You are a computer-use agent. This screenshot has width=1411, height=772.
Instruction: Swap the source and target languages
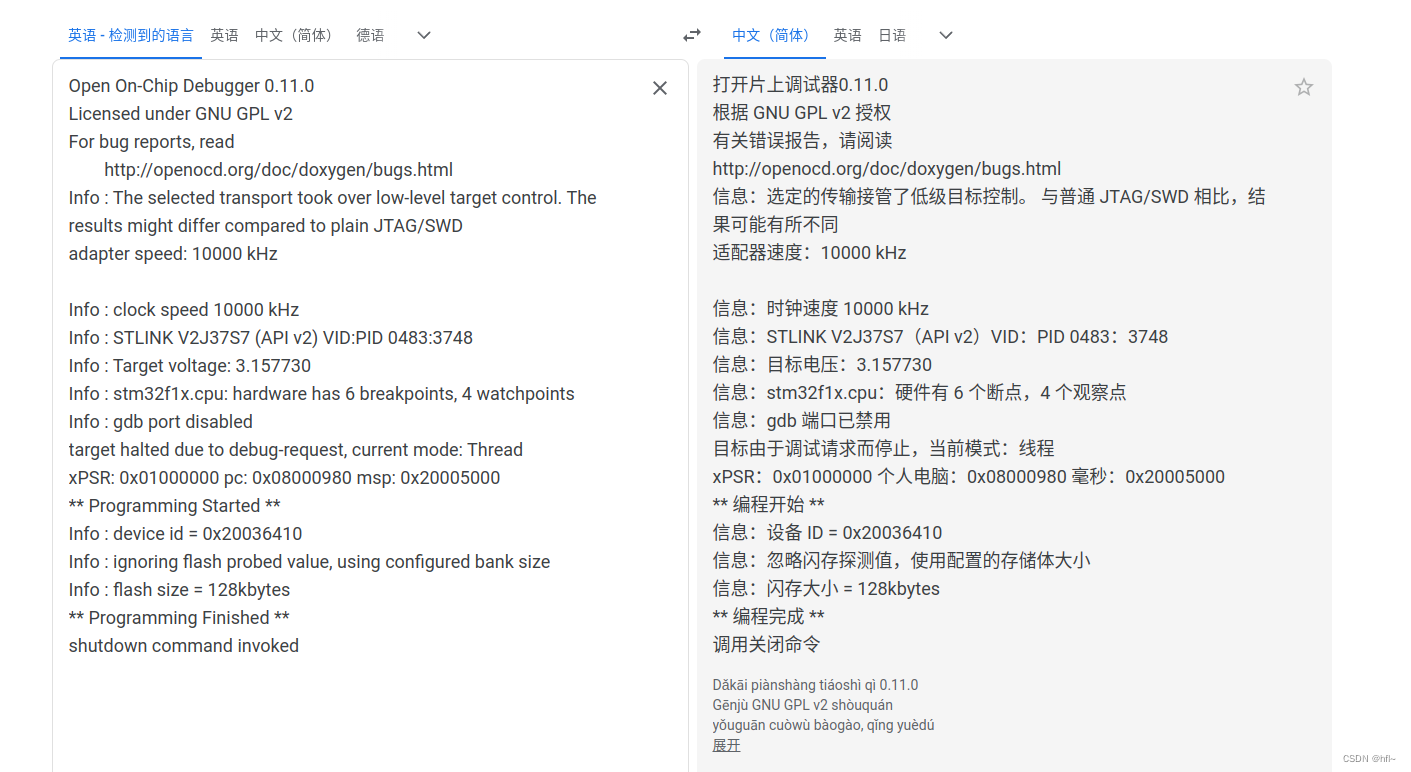pyautogui.click(x=691, y=34)
